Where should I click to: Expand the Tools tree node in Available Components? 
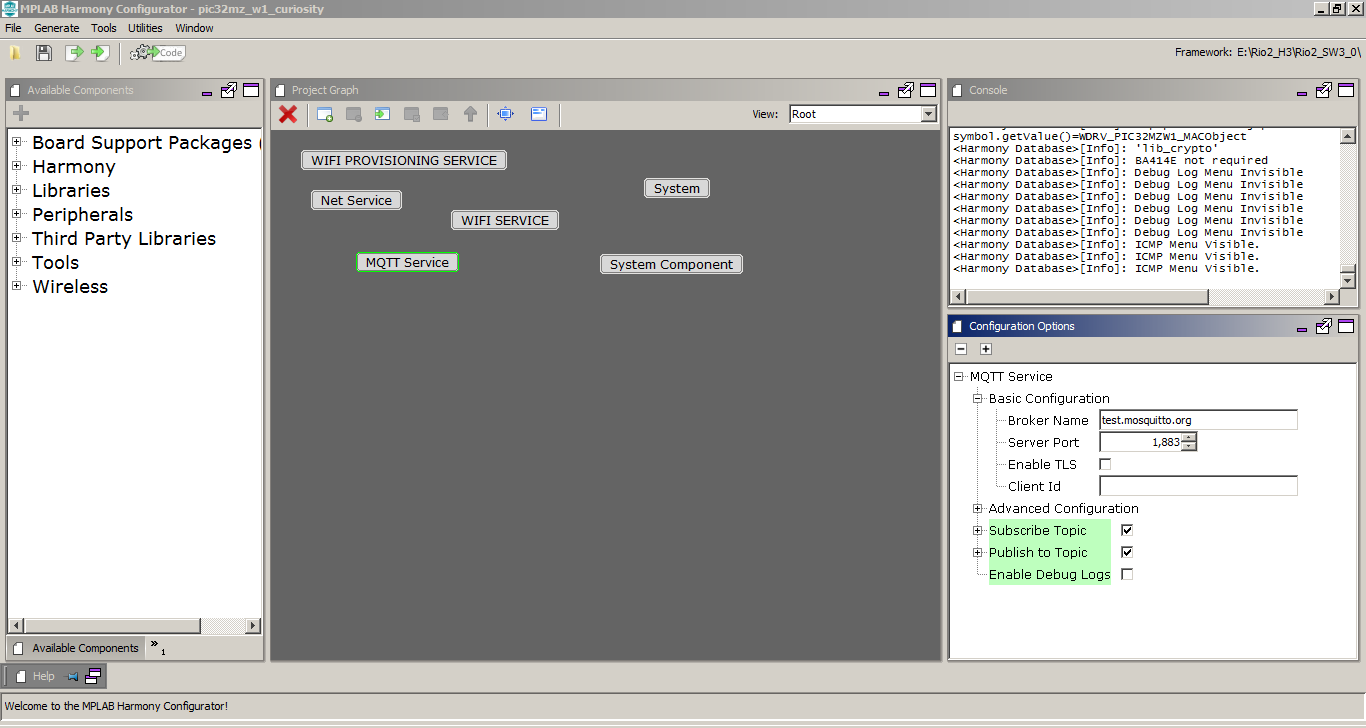(17, 262)
